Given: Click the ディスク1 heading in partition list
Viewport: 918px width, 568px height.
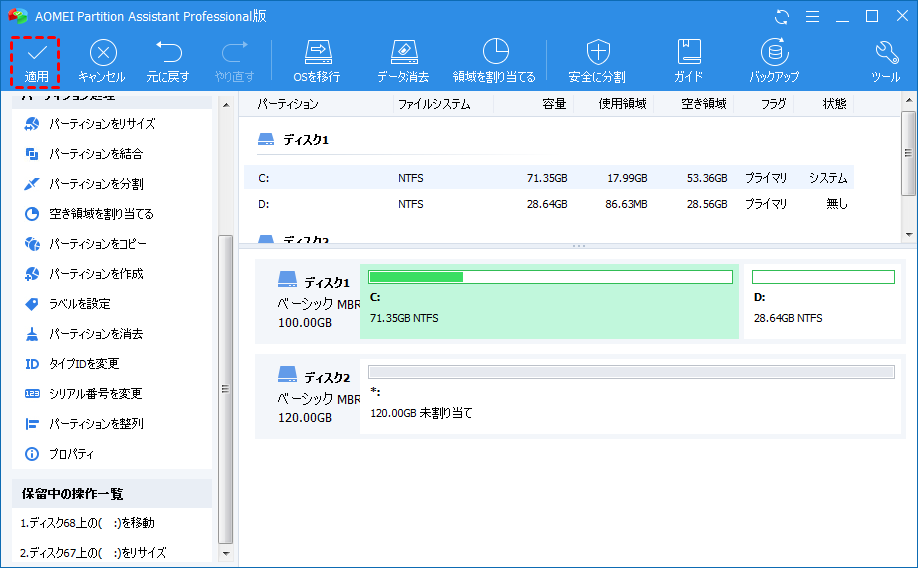Looking at the screenshot, I should pos(306,139).
